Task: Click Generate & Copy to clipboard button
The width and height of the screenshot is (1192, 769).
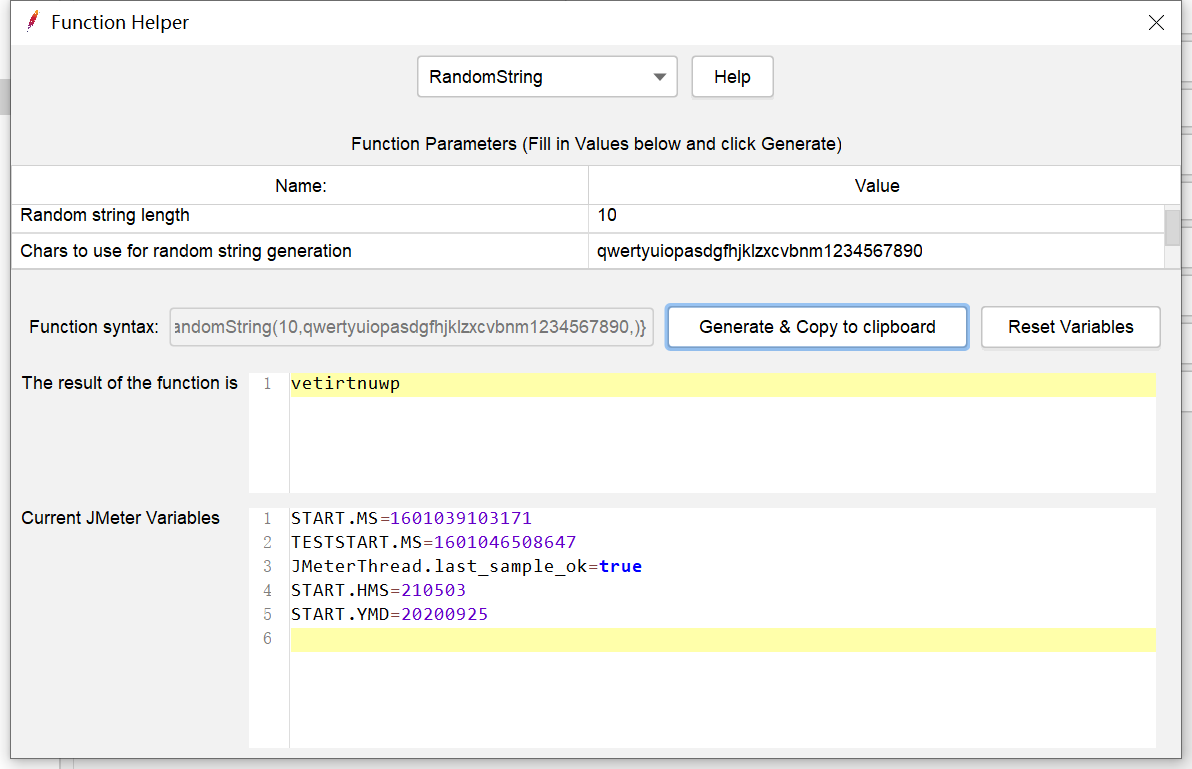Action: tap(817, 327)
